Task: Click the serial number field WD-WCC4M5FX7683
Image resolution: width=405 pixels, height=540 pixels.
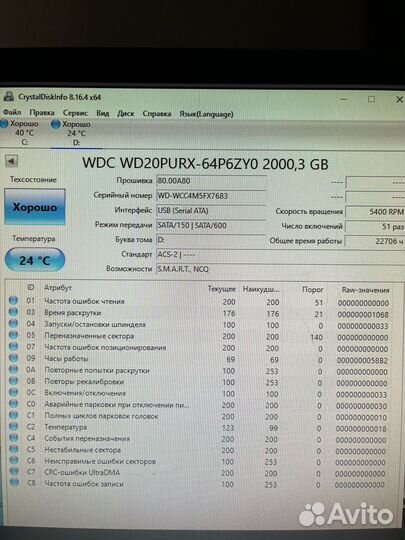Action: 211,196
